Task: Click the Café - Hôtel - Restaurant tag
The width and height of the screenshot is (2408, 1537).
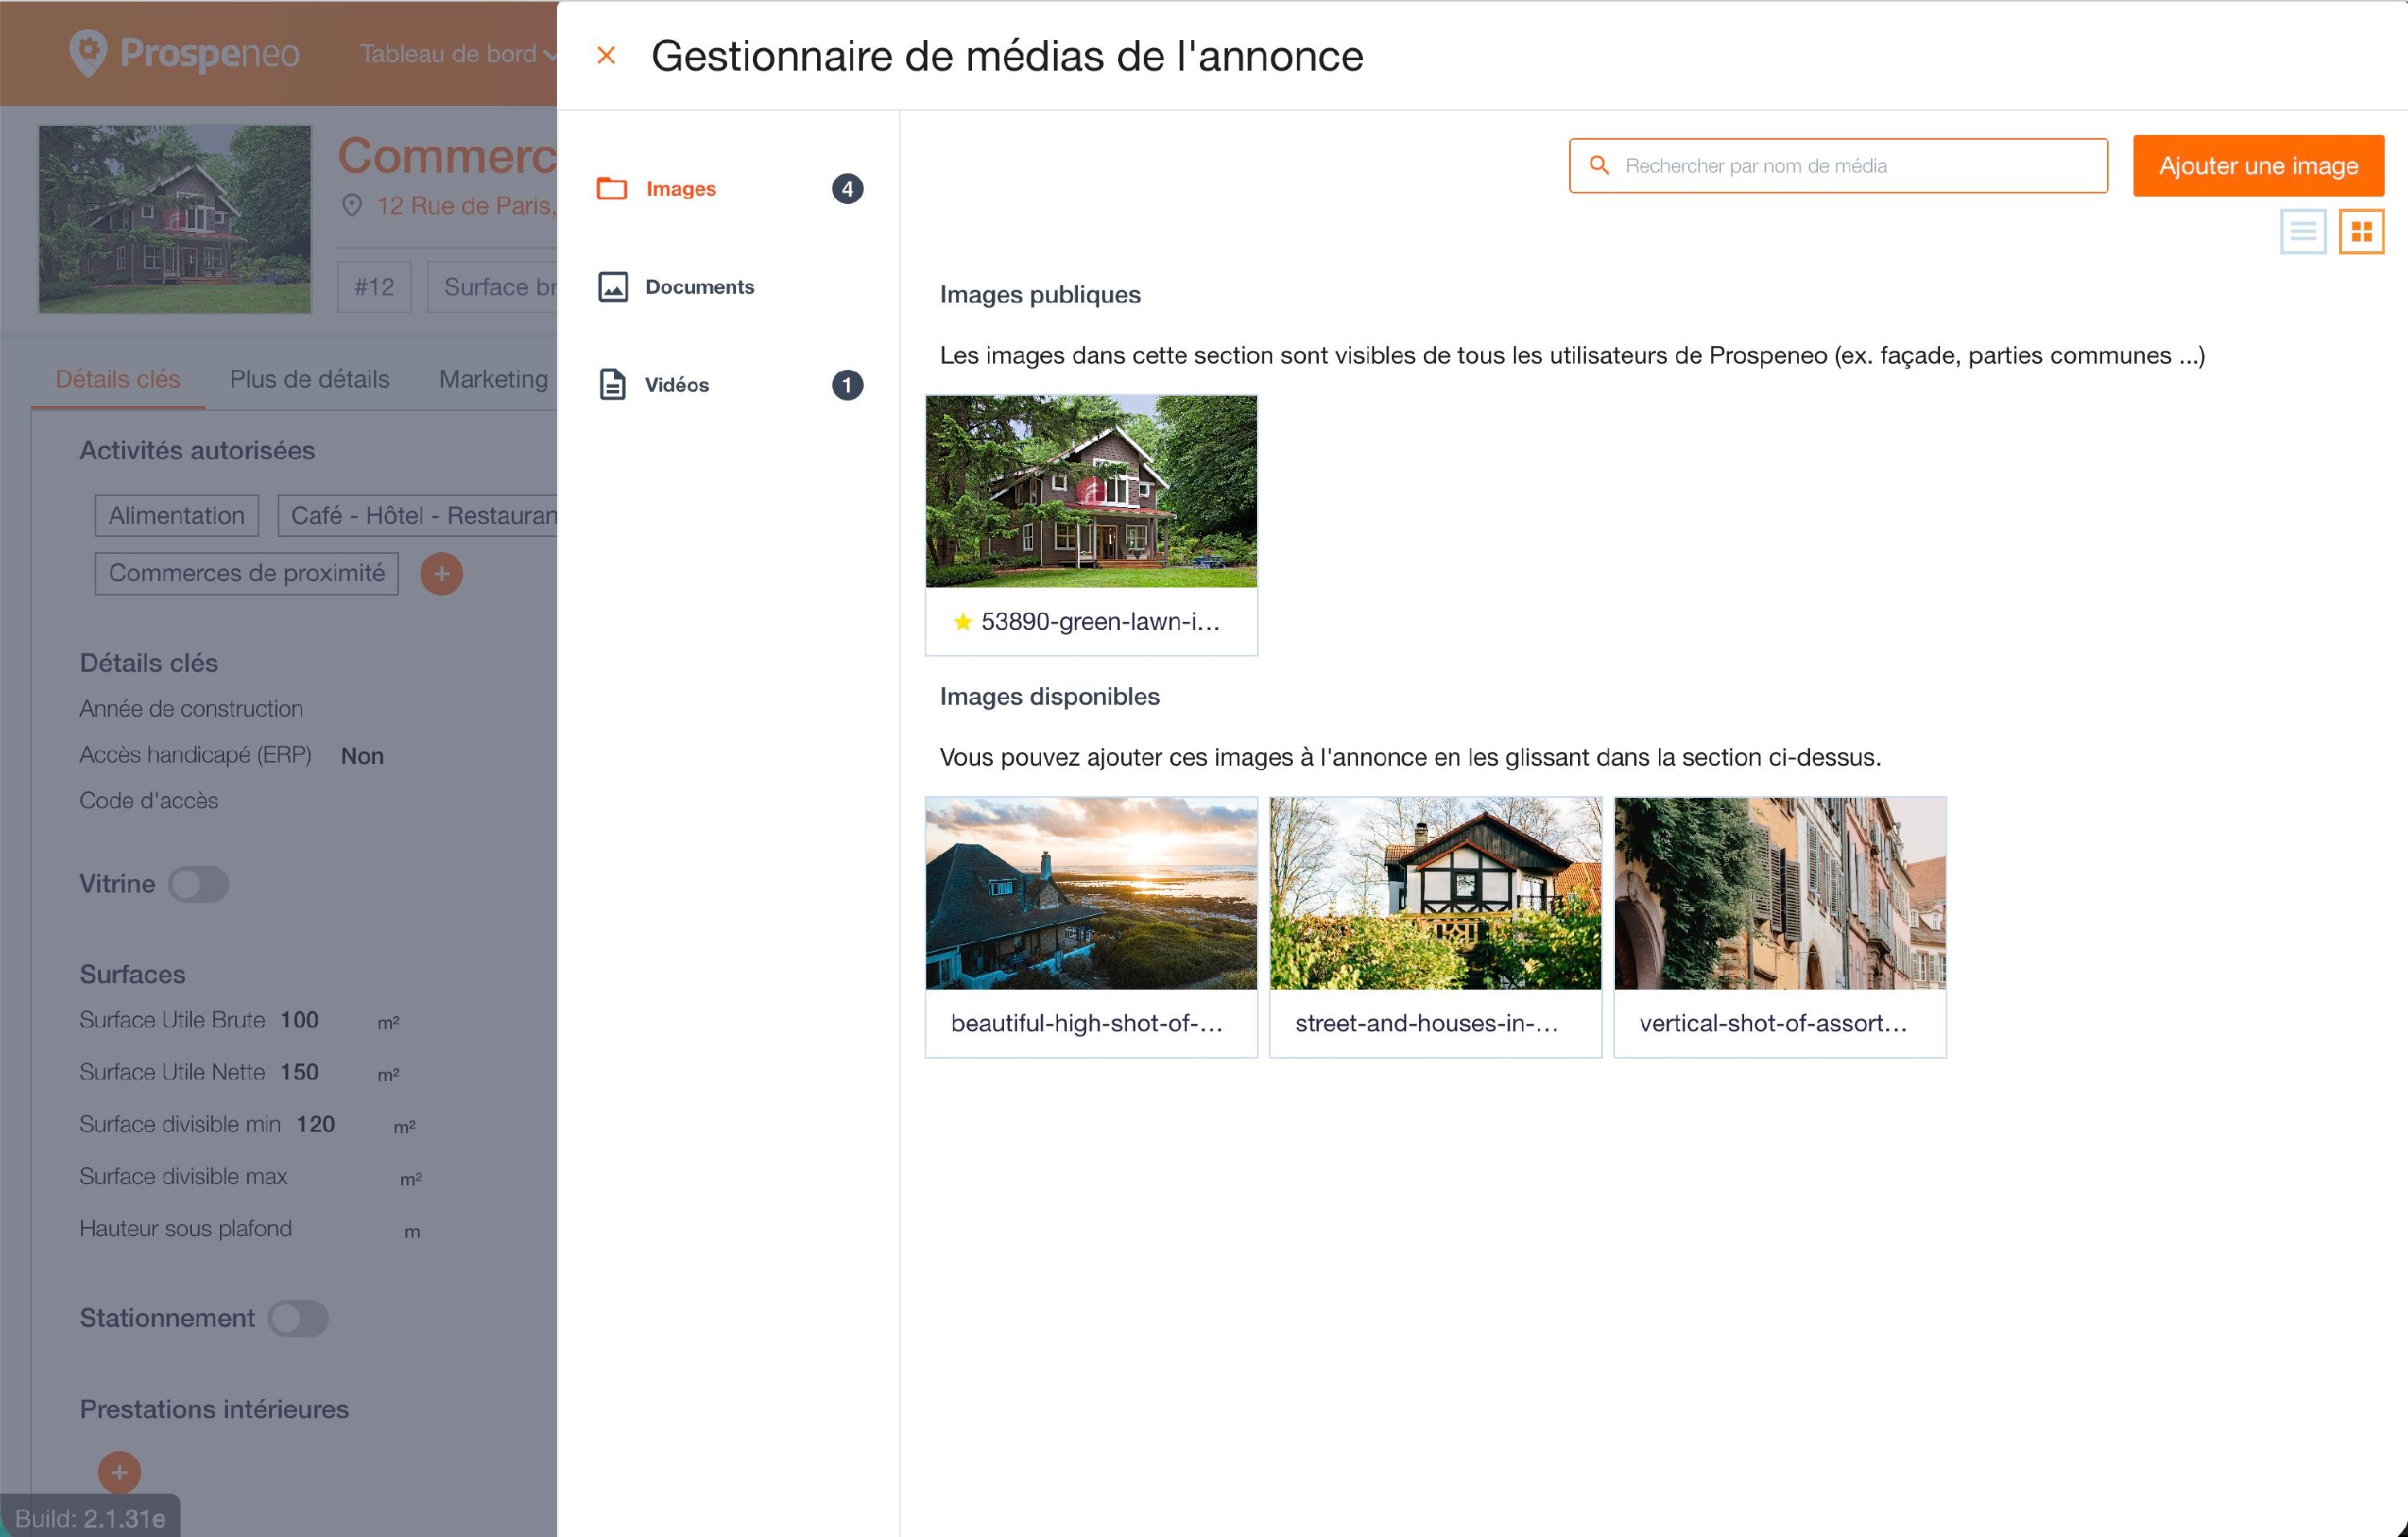Action: click(418, 516)
